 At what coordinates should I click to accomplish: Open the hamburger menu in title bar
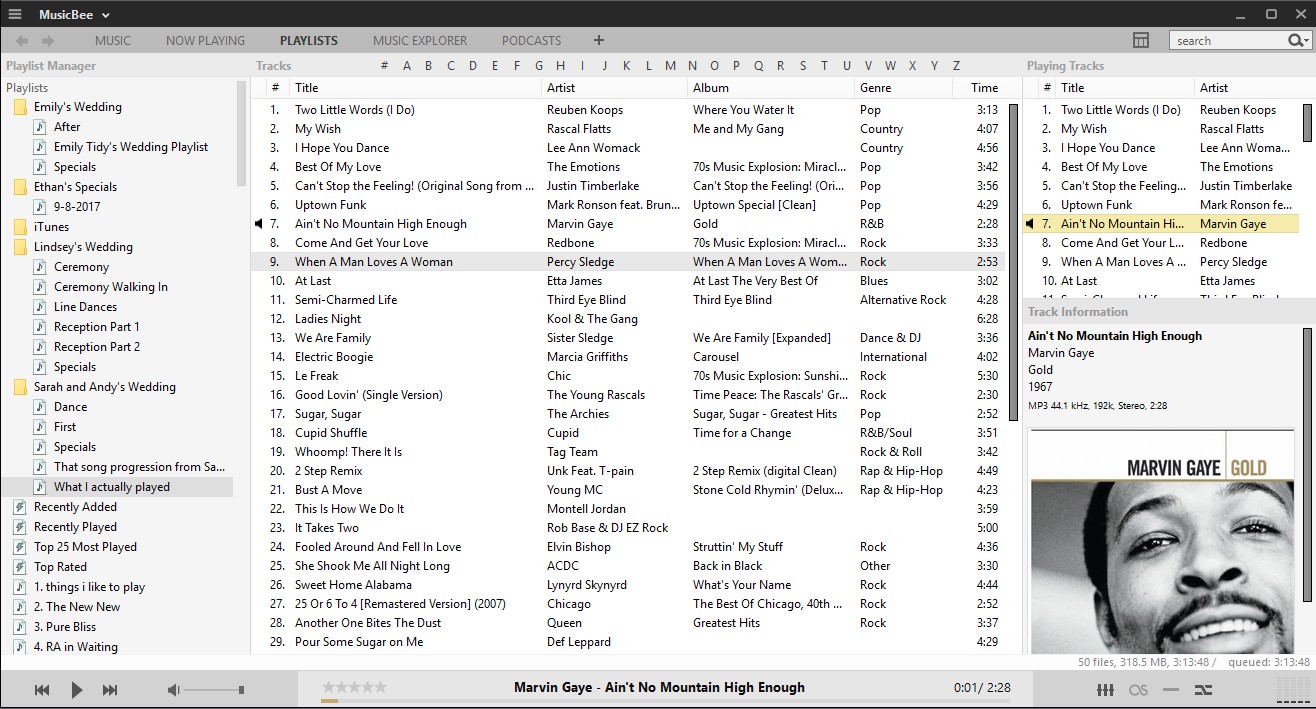tap(15, 14)
